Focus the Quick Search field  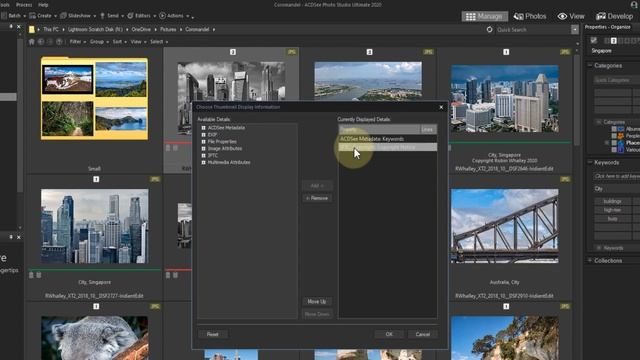click(533, 29)
